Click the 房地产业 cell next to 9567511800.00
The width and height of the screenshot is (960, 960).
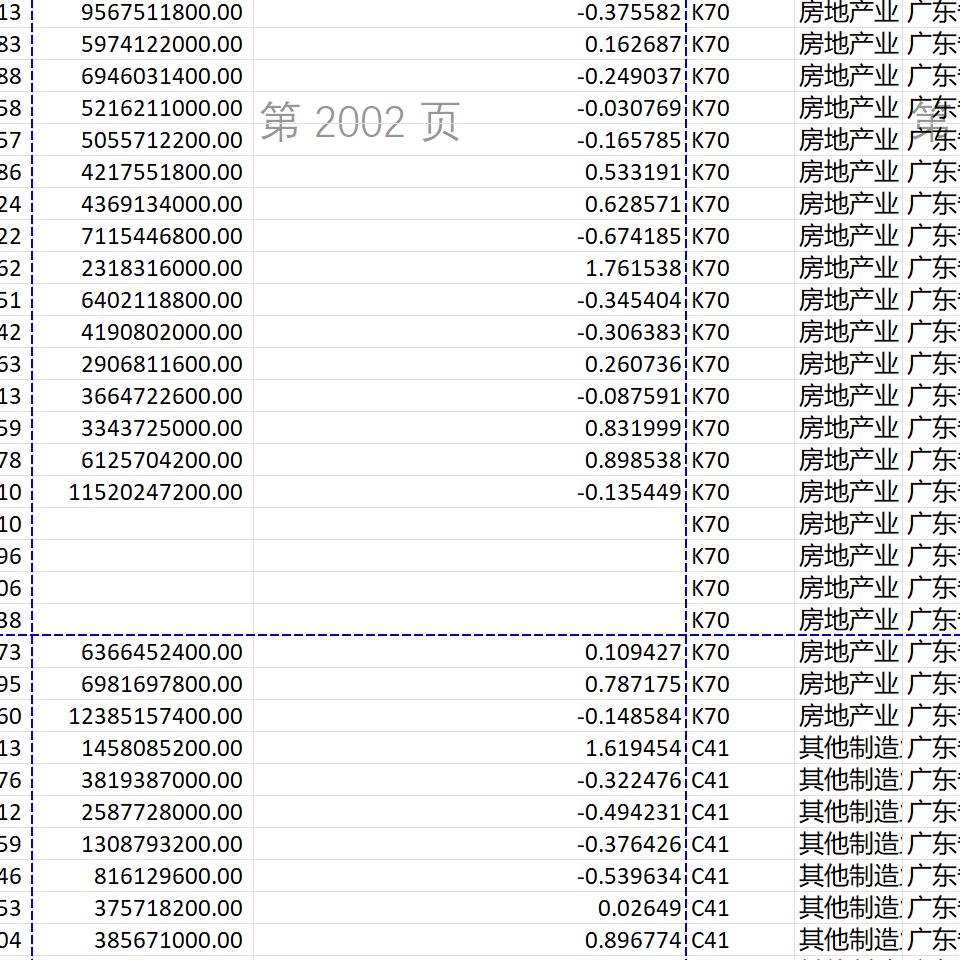[848, 12]
